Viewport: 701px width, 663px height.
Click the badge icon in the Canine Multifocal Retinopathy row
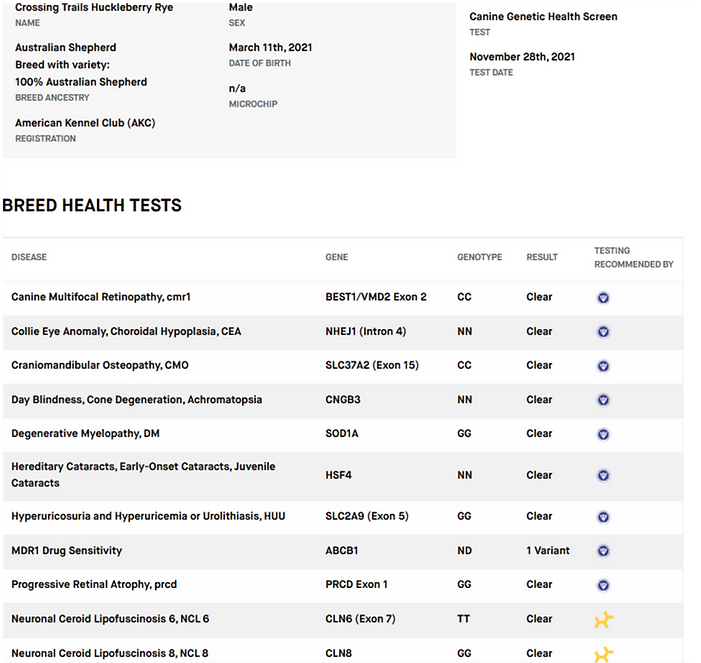coord(603,298)
